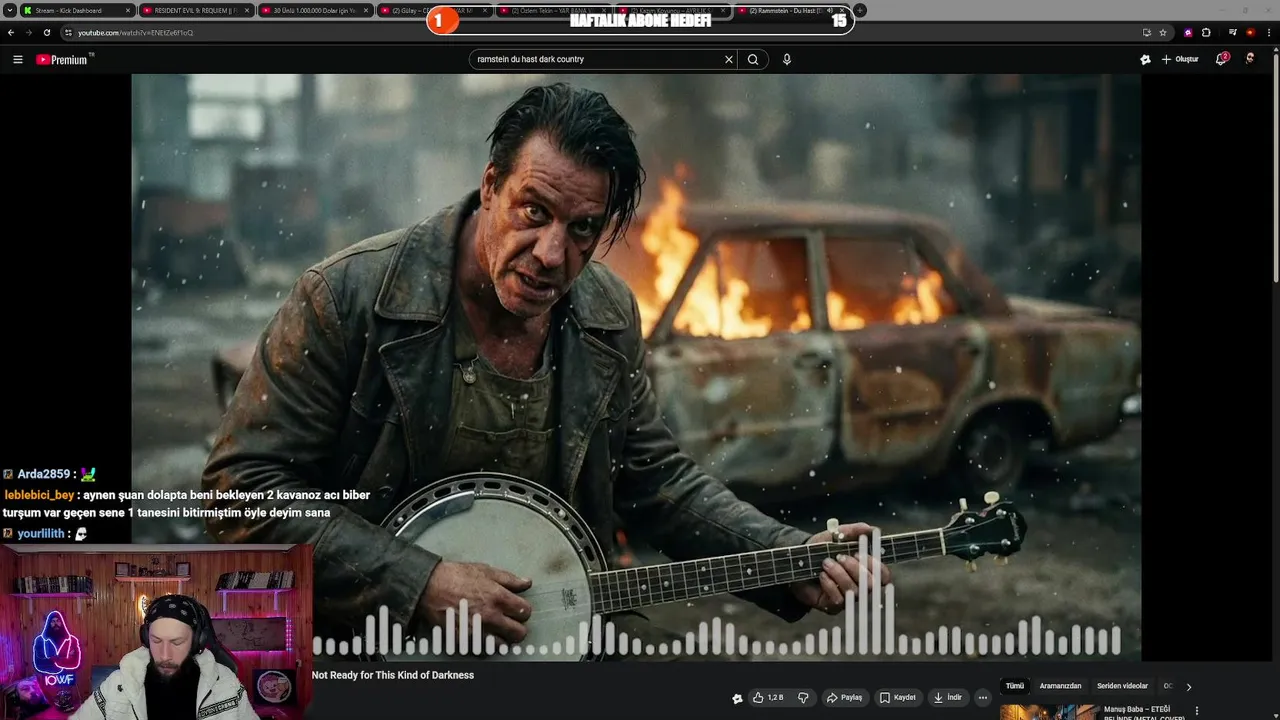Open YouTube account avatar menu

point(1250,60)
